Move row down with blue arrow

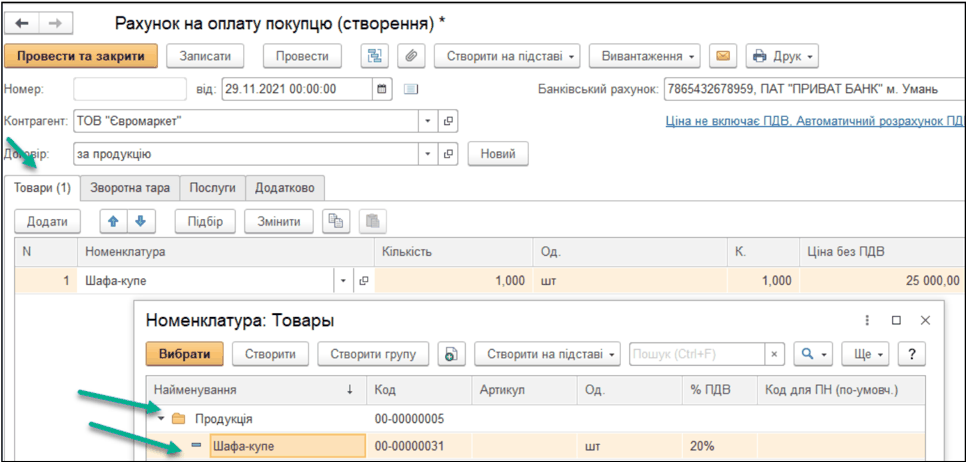[x=140, y=221]
